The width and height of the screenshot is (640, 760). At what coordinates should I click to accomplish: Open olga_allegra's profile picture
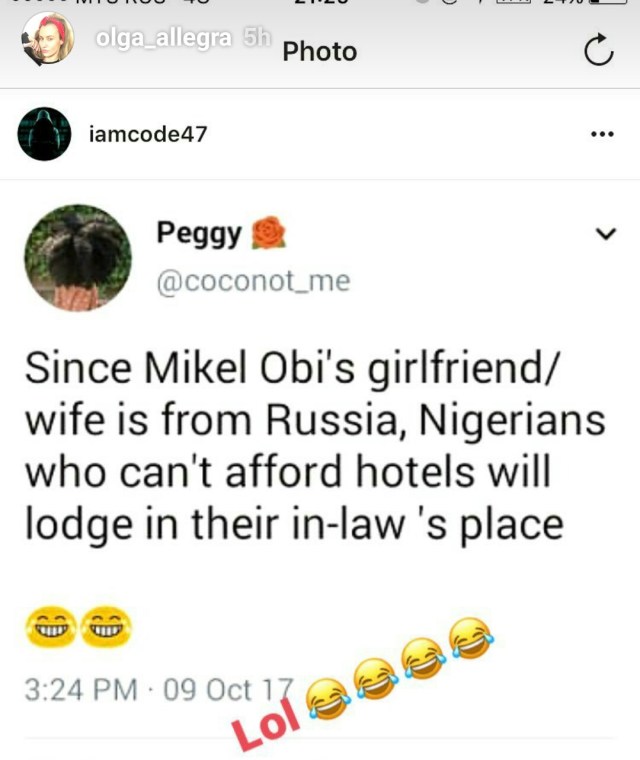point(48,39)
